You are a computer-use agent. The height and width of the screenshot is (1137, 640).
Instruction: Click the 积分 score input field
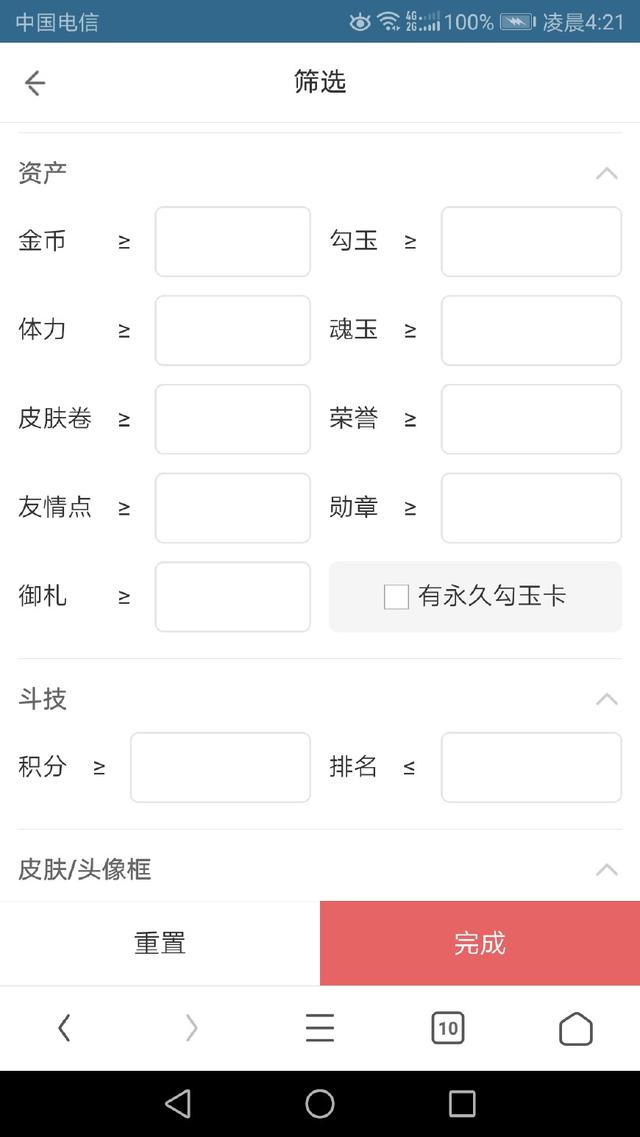pyautogui.click(x=220, y=767)
